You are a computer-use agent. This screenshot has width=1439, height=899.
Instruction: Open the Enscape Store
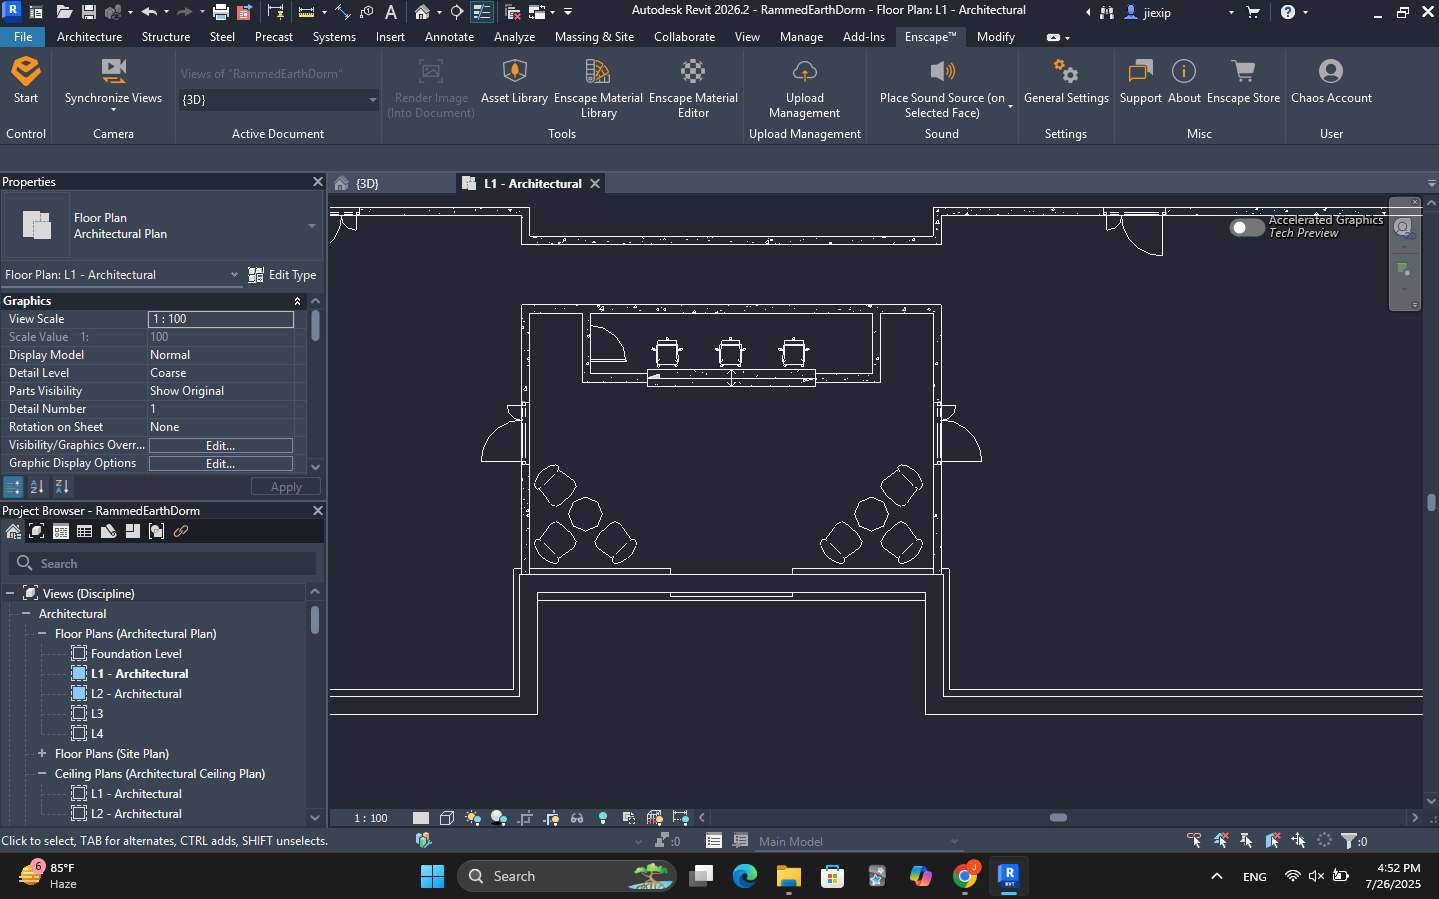(x=1243, y=80)
